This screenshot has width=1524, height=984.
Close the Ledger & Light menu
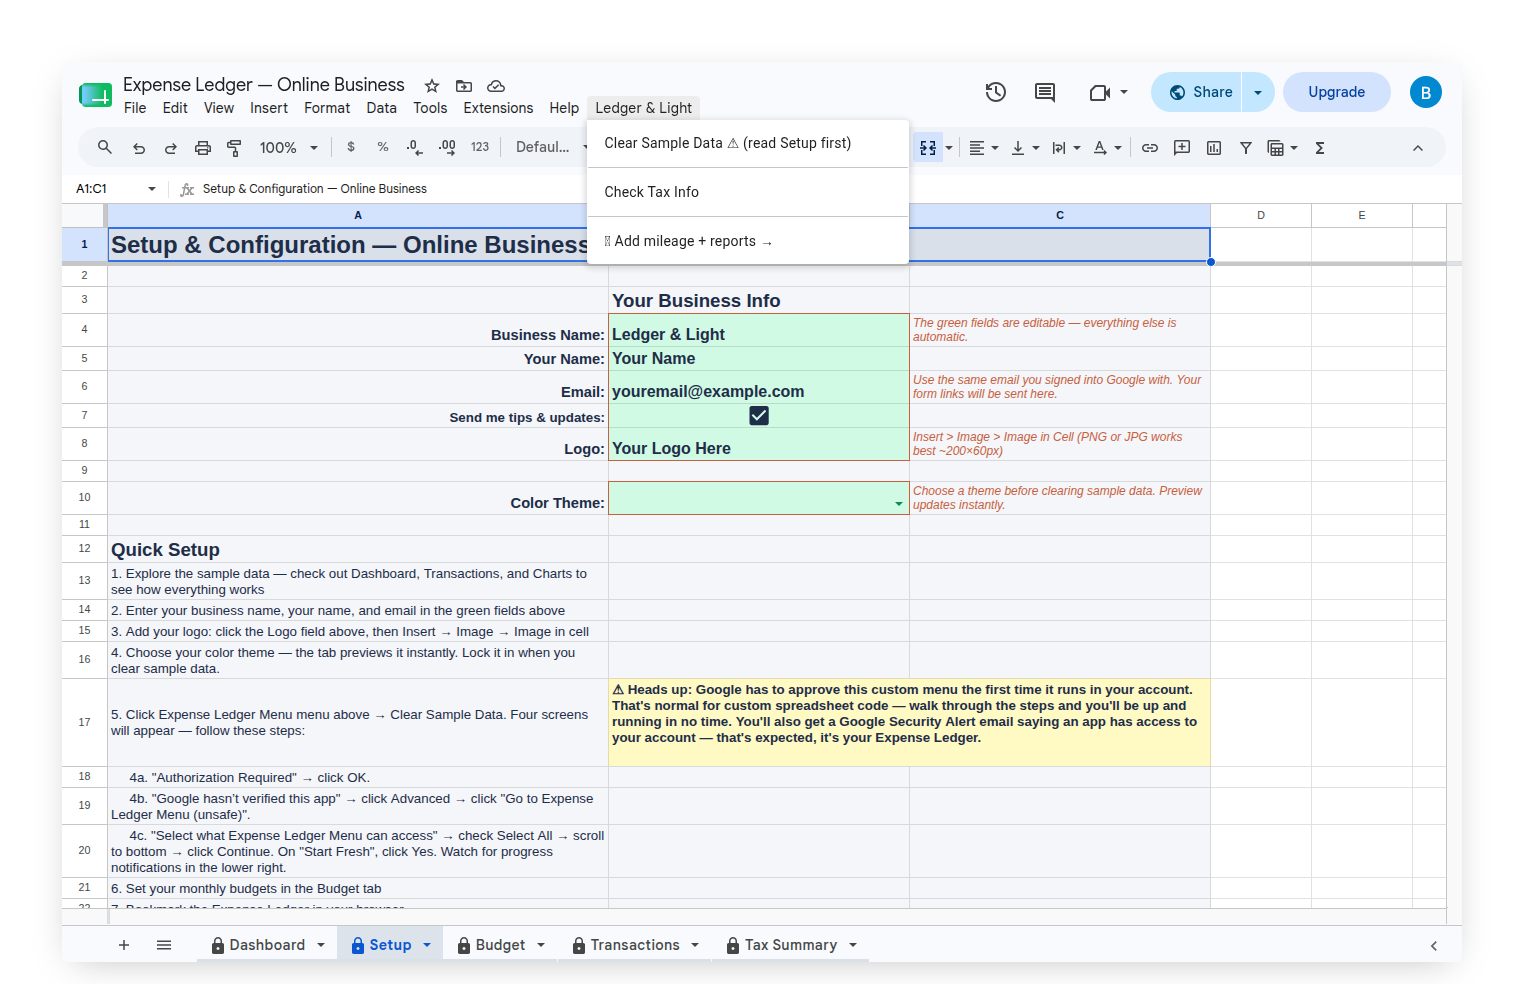[643, 108]
